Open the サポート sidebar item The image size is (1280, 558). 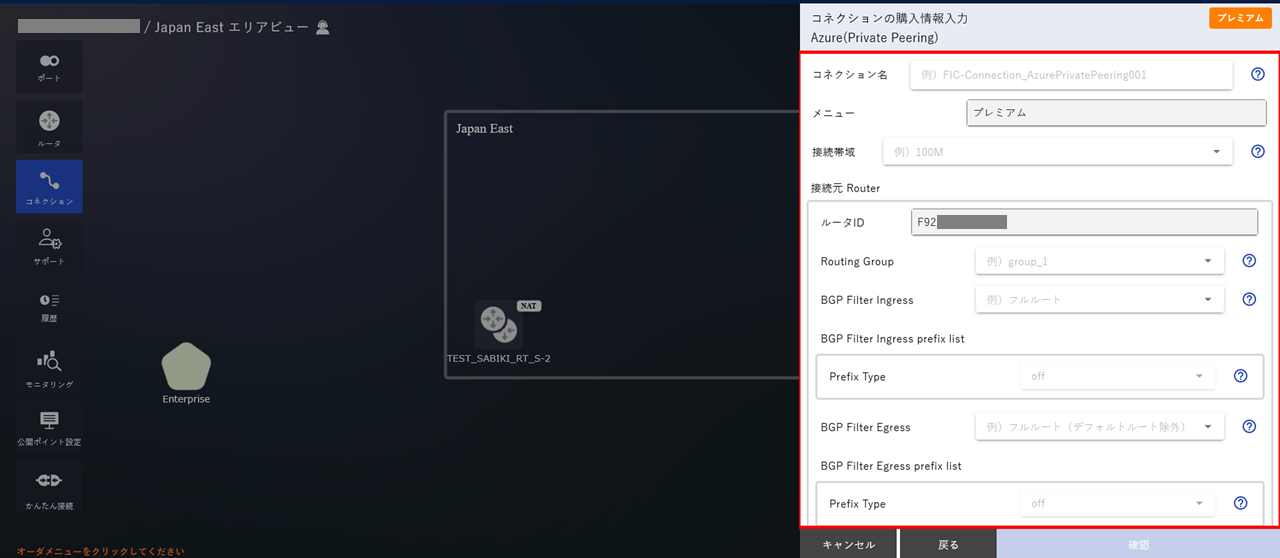pos(49,246)
